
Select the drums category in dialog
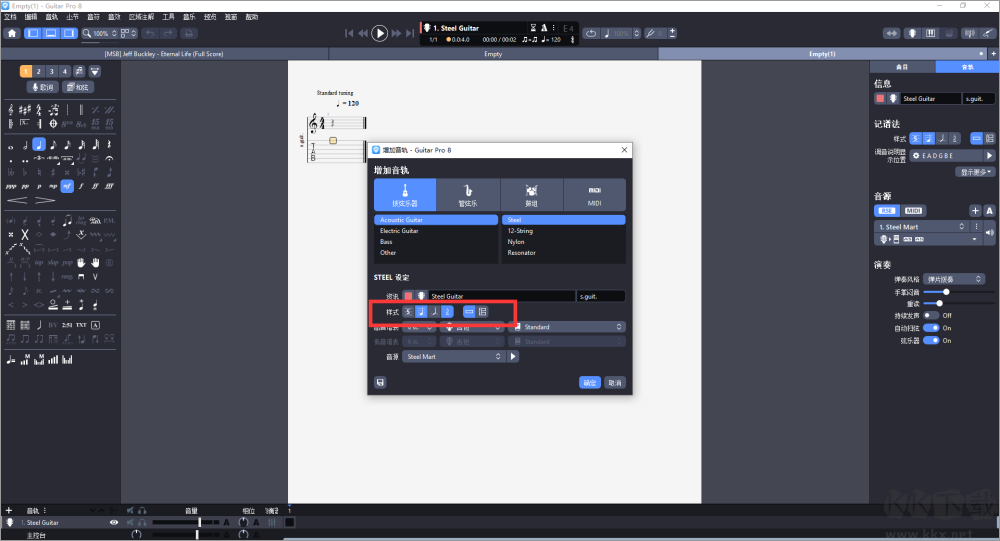pos(531,195)
